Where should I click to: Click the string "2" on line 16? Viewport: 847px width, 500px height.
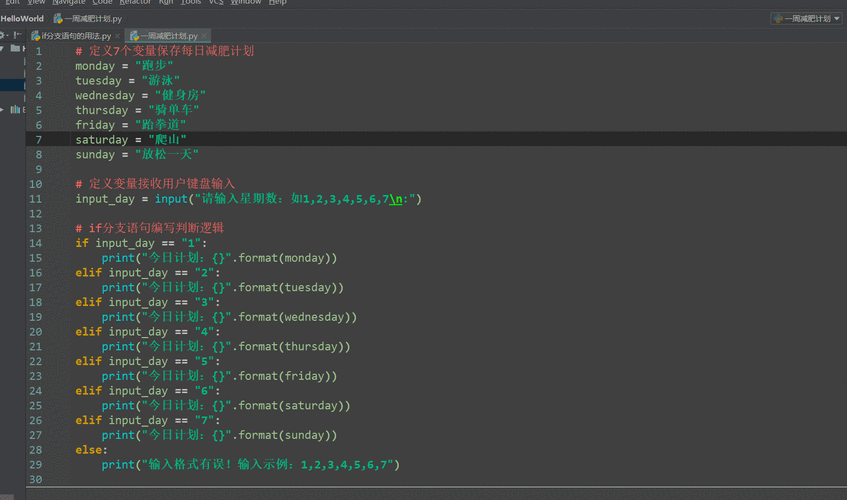tap(204, 273)
